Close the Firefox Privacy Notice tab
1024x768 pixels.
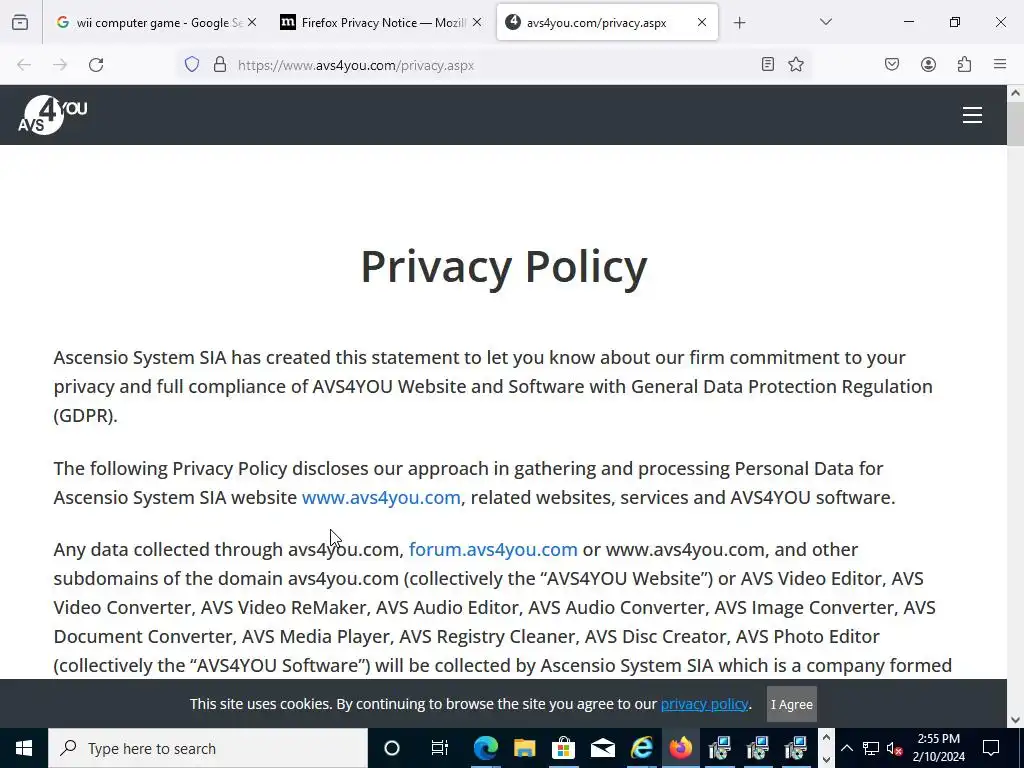pyautogui.click(x=477, y=23)
